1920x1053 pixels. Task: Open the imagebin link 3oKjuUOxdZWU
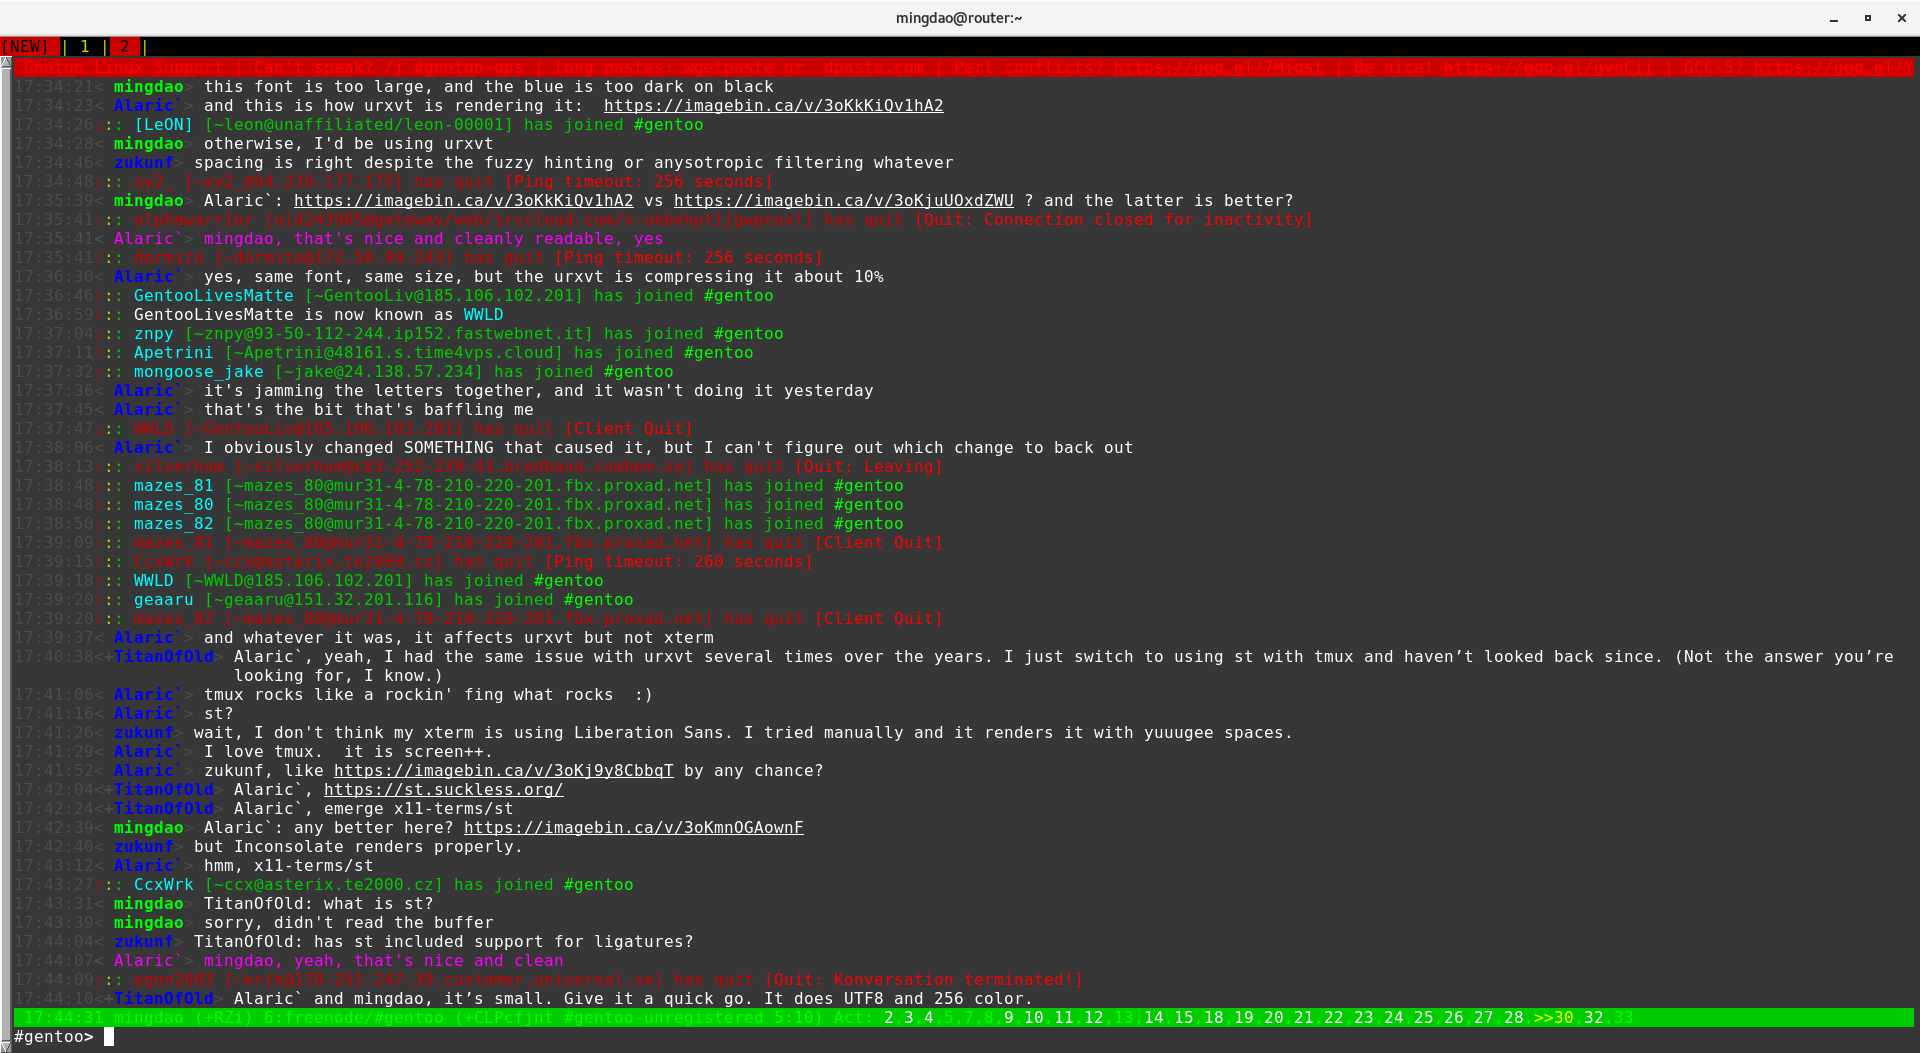pos(843,201)
